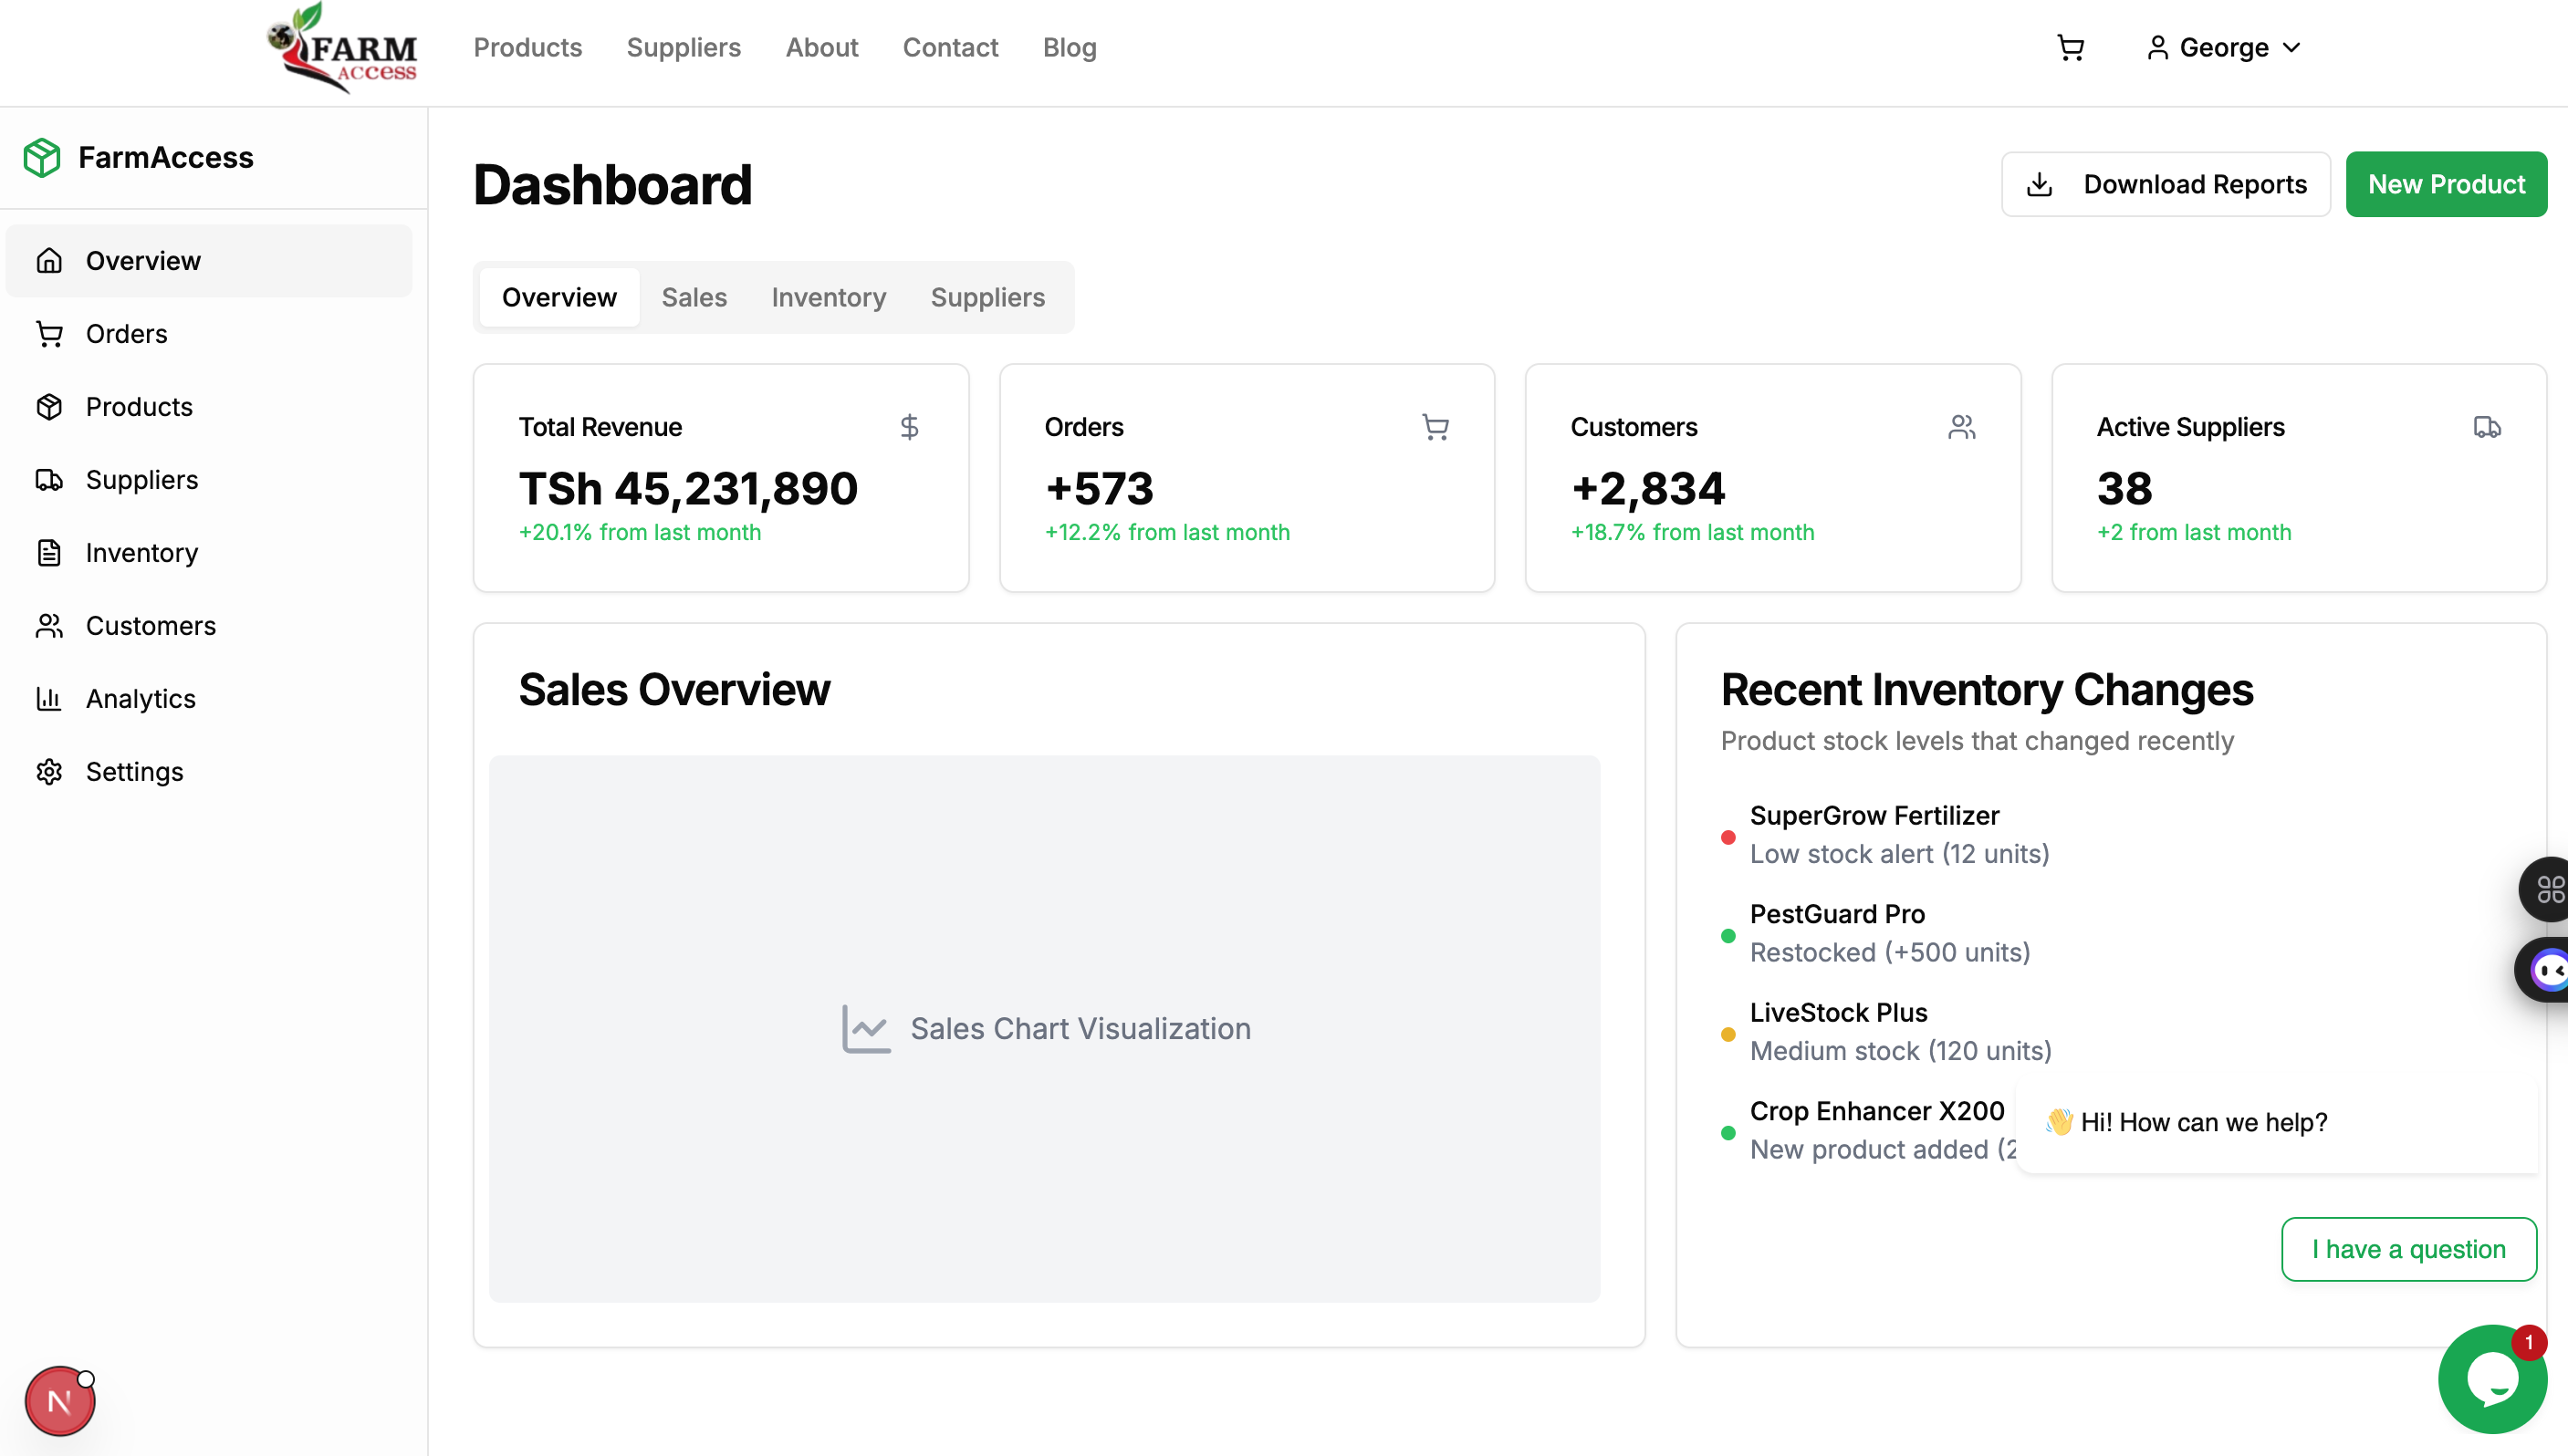
Task: Click the cart icon next to Orders in the sidebar
Action: (x=49, y=333)
